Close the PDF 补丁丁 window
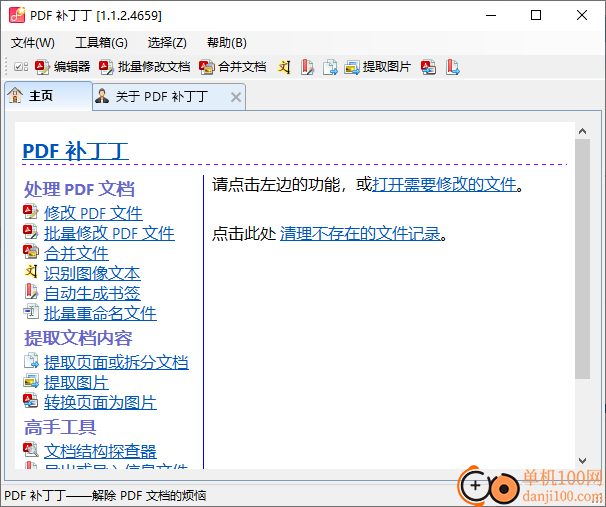This screenshot has height=507, width=606. (582, 15)
